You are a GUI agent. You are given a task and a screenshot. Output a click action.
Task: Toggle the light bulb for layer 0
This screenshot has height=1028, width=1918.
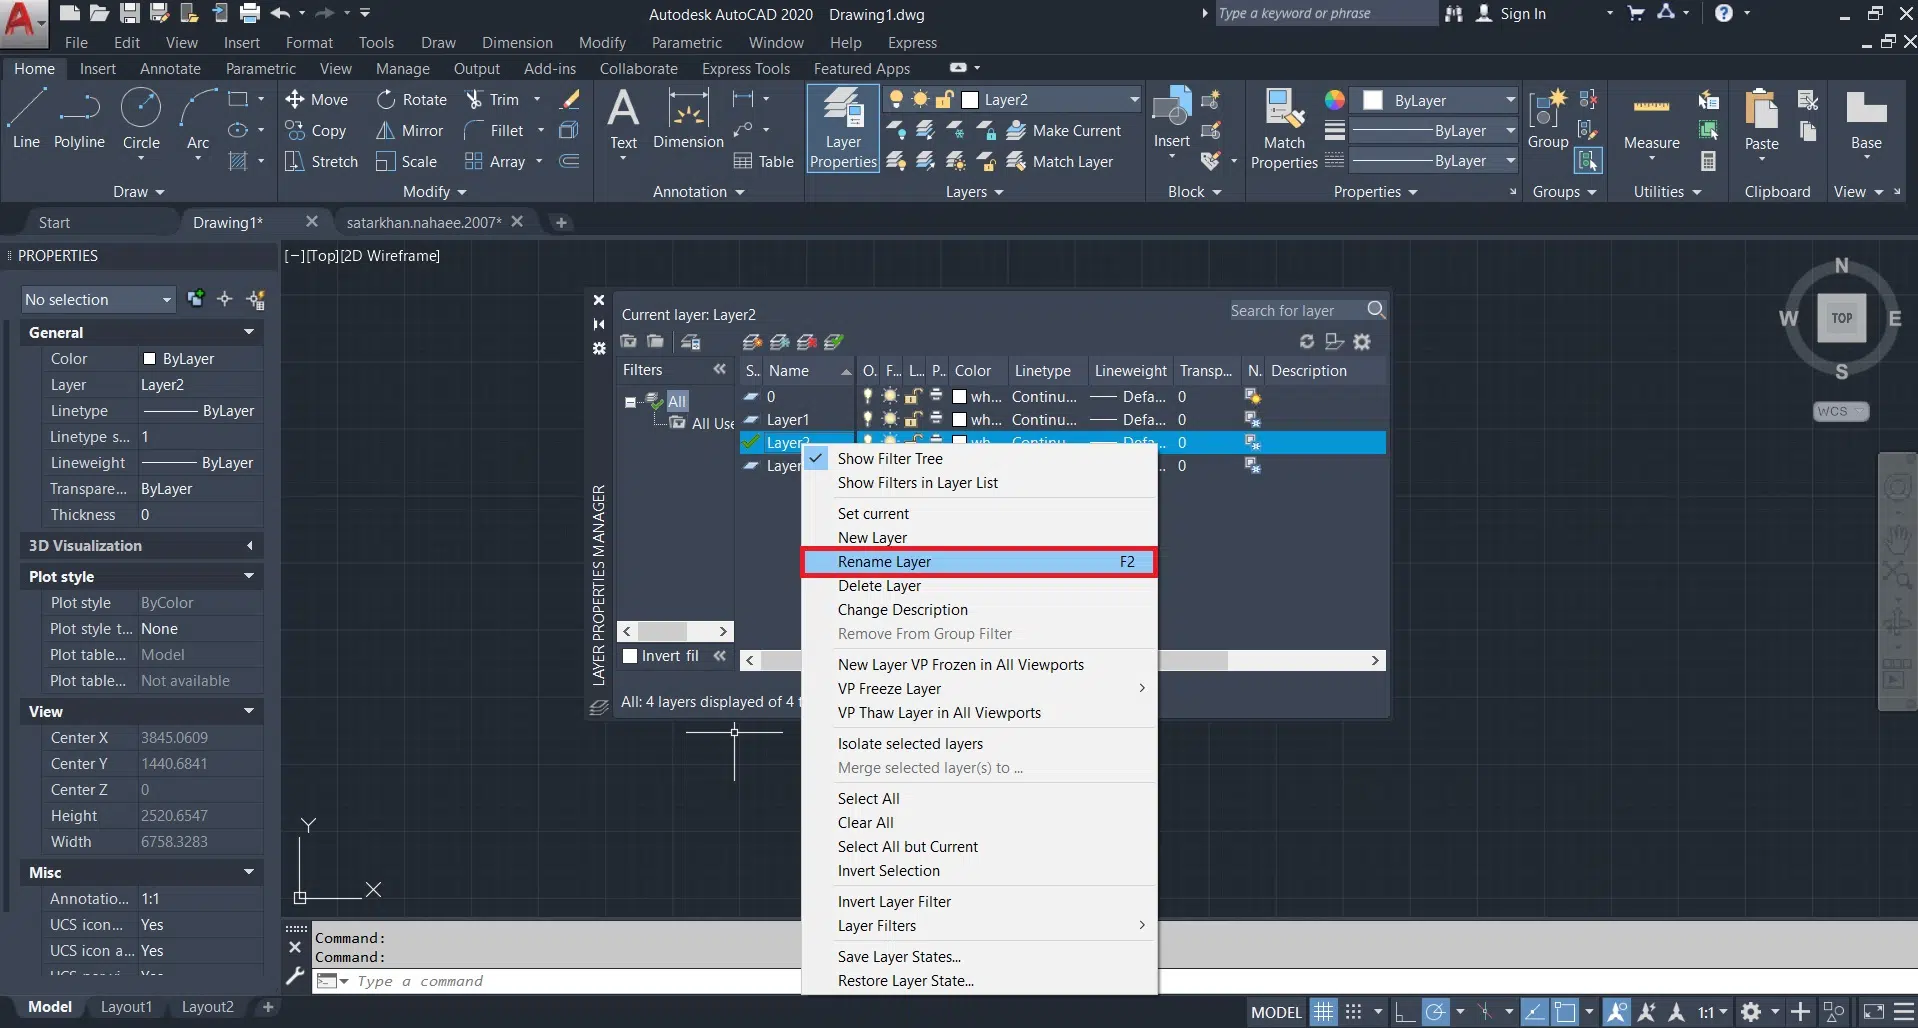pos(868,397)
